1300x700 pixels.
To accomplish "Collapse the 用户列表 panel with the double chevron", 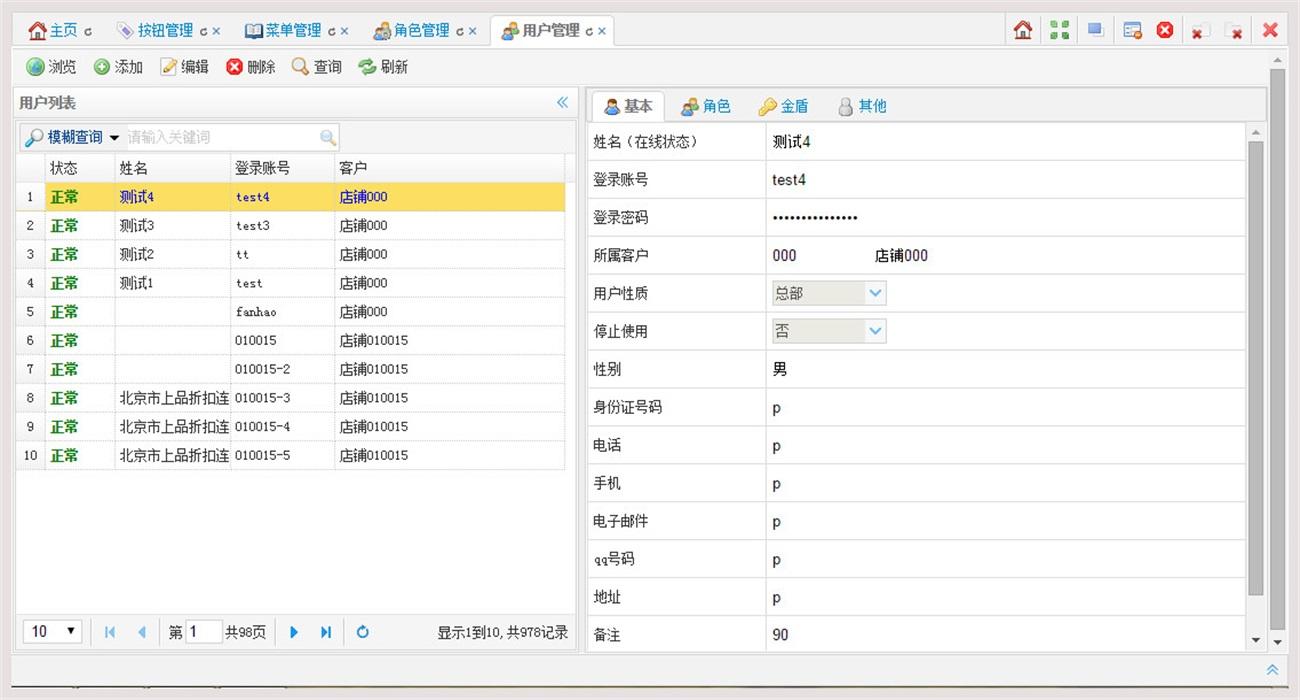I will pos(562,102).
